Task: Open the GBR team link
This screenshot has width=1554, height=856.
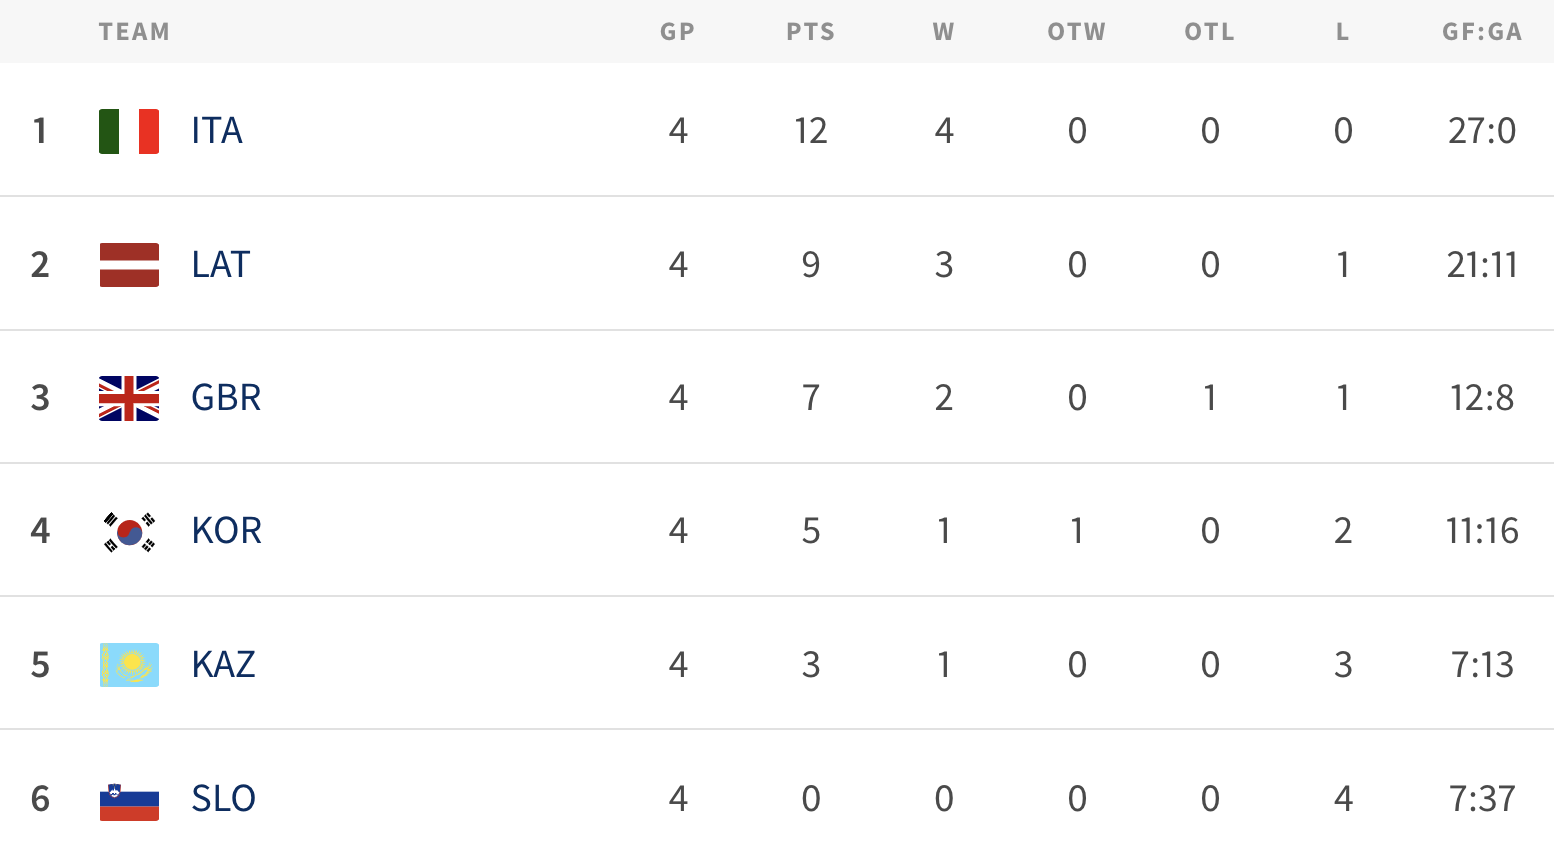Action: [x=226, y=398]
